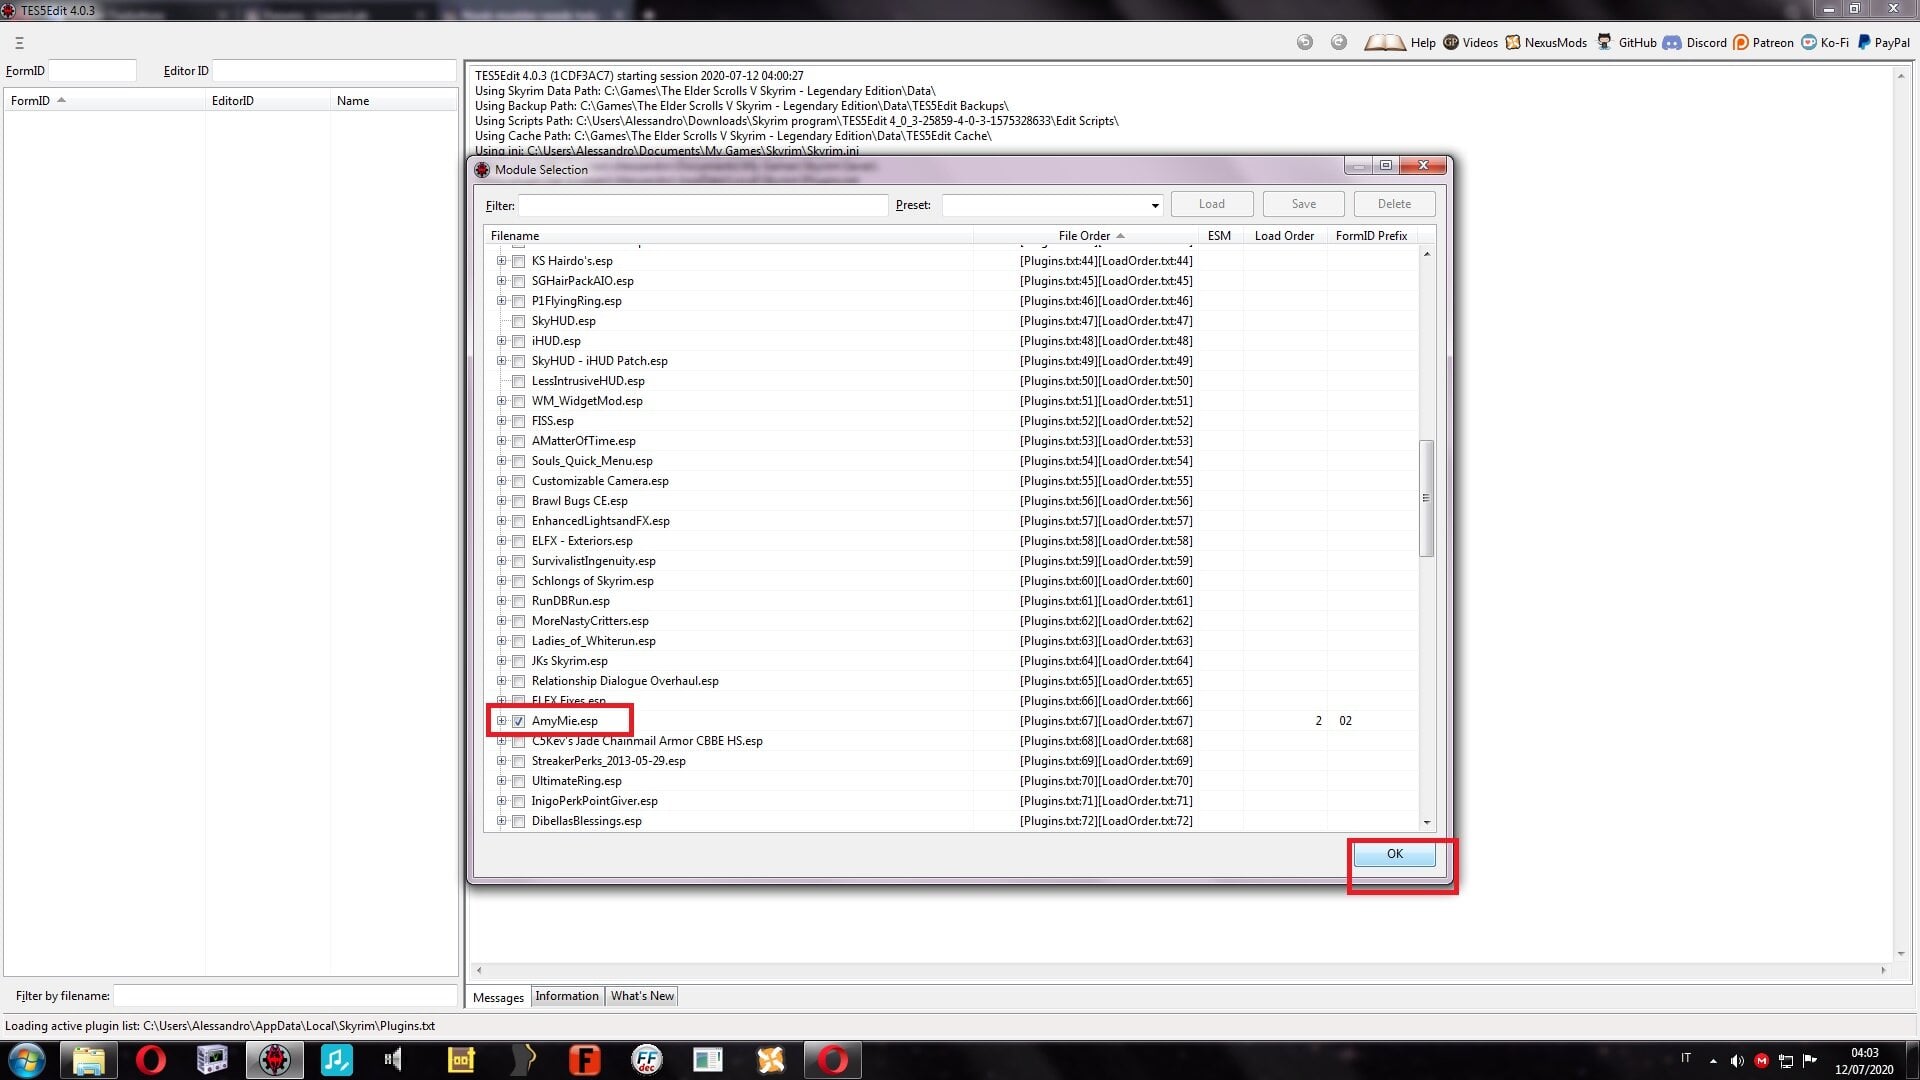
Task: Open Help with the book icon
Action: pyautogui.click(x=1385, y=42)
